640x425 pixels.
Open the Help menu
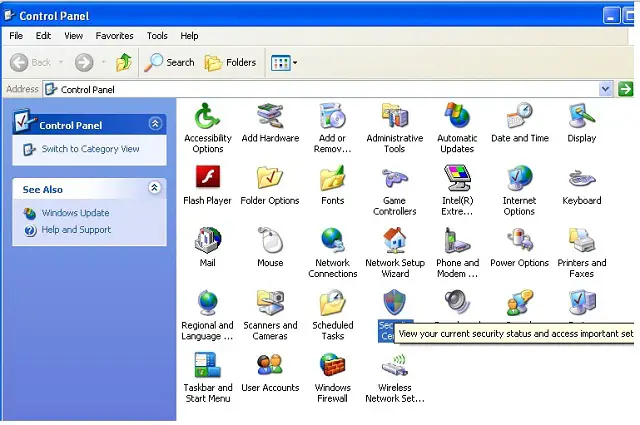[x=189, y=36]
